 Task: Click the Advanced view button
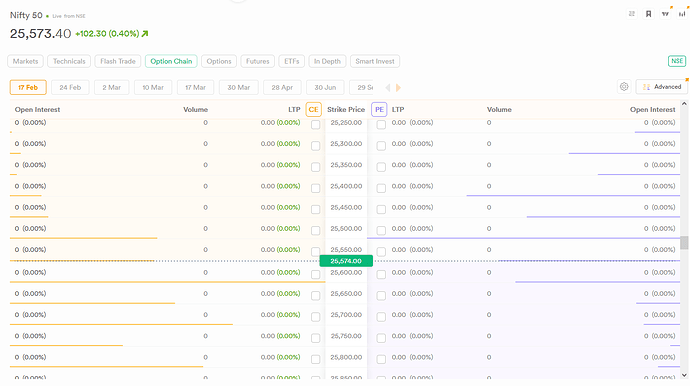pos(662,87)
